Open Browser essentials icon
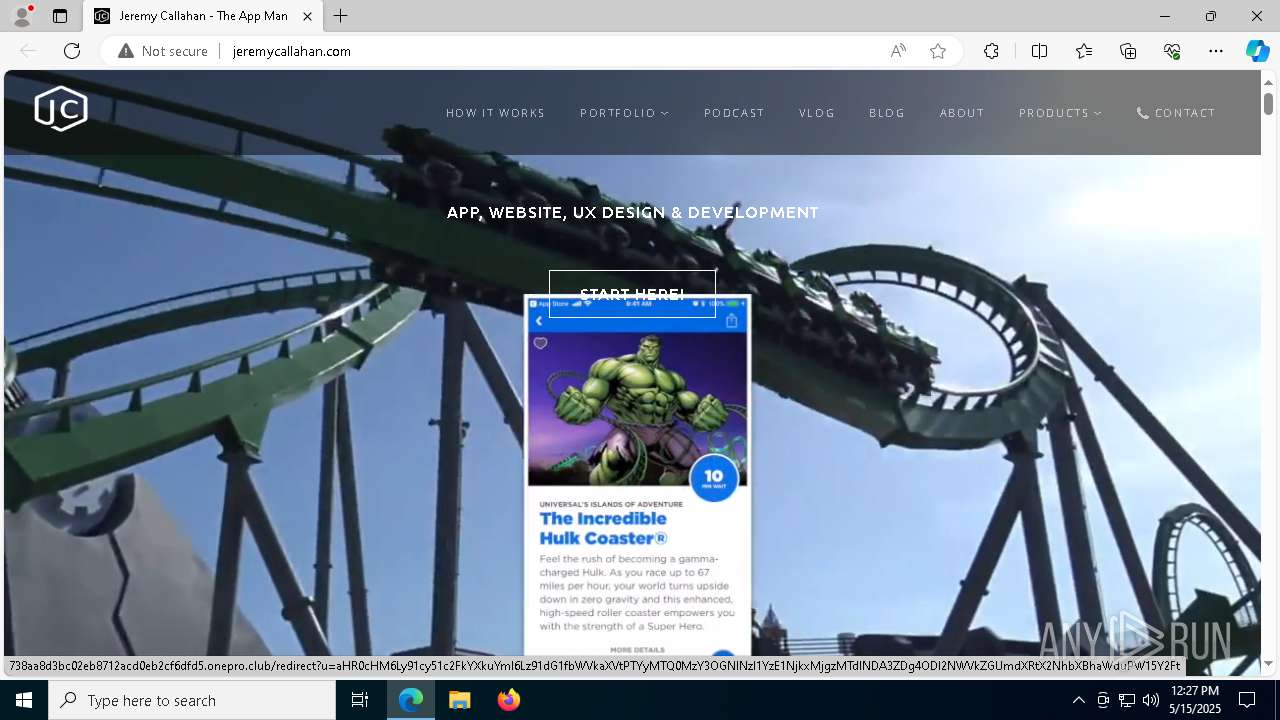Screen dimensions: 1280x720 pos(1172,51)
